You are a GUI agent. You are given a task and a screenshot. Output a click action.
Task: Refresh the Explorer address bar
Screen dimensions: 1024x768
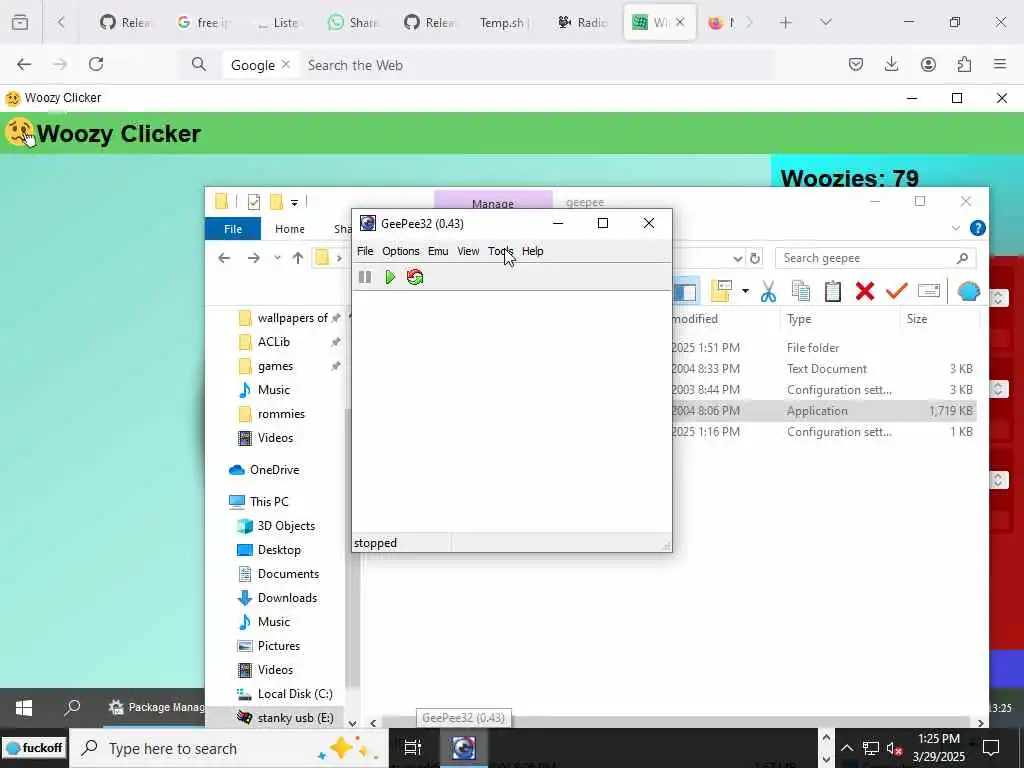tap(755, 258)
